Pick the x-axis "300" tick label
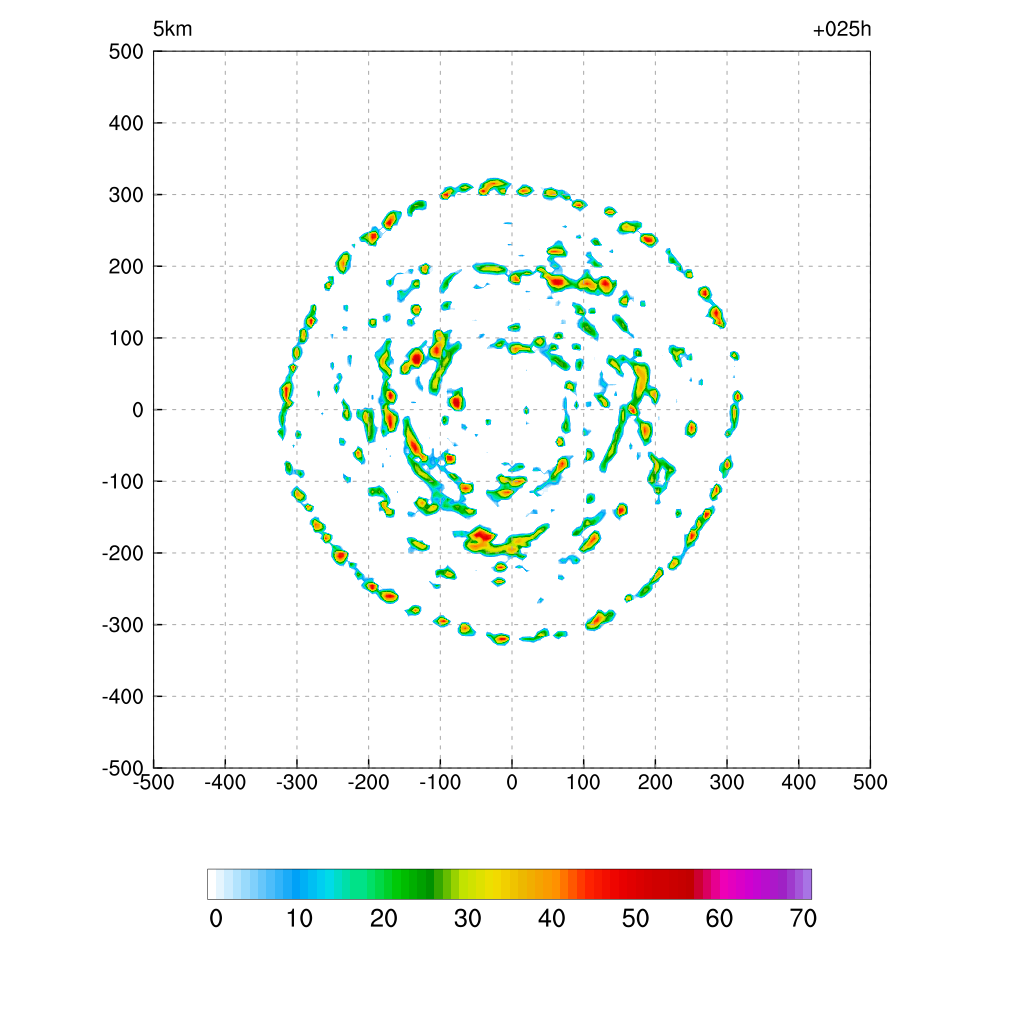 tap(727, 782)
